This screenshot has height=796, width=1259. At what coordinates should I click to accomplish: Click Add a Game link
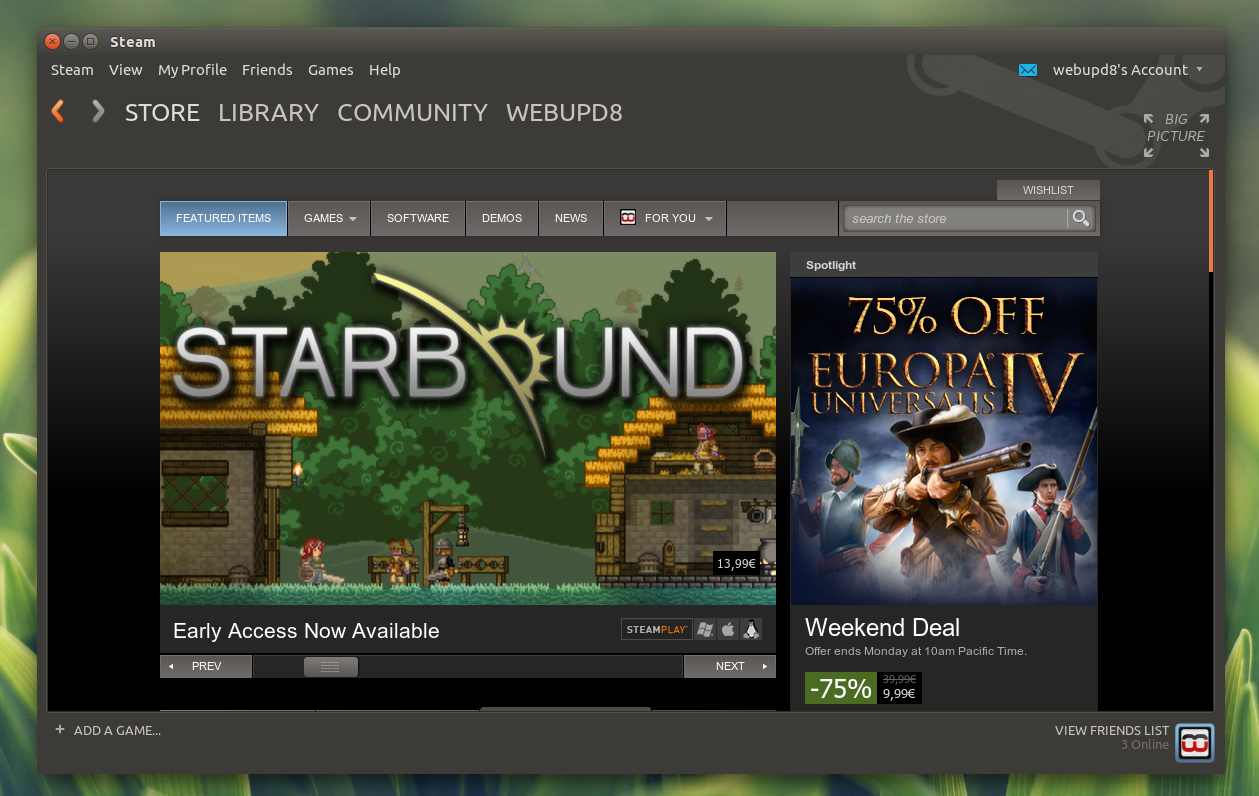pyautogui.click(x=117, y=730)
